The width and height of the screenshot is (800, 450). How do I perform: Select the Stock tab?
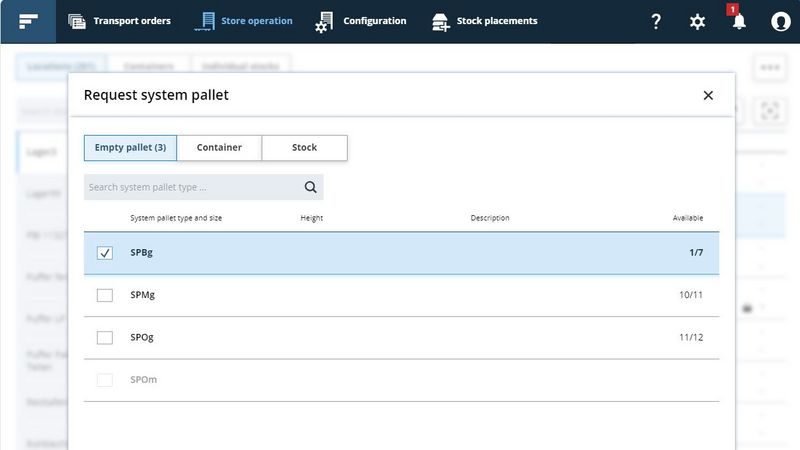click(304, 147)
